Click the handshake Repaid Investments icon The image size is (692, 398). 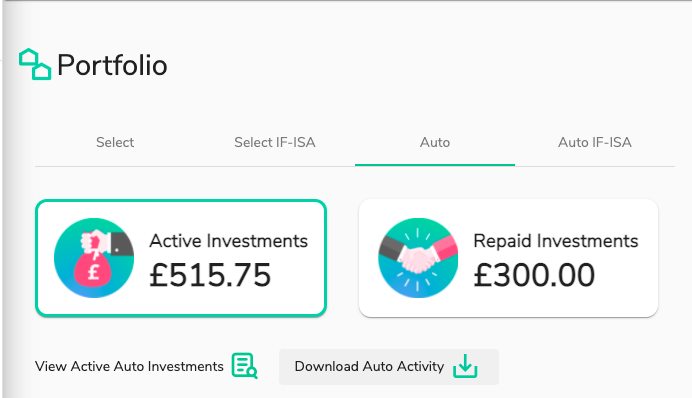coord(418,258)
